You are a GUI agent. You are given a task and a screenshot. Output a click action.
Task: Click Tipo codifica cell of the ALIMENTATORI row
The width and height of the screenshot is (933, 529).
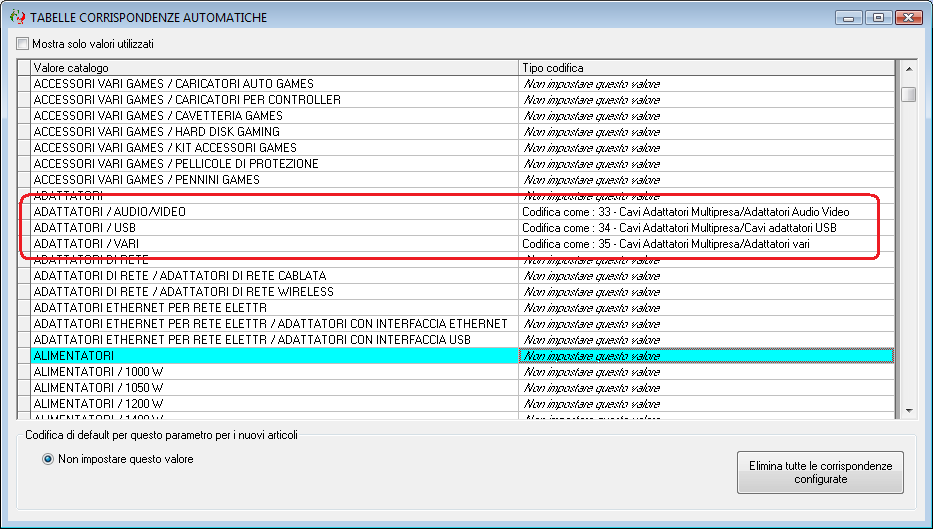click(706, 356)
